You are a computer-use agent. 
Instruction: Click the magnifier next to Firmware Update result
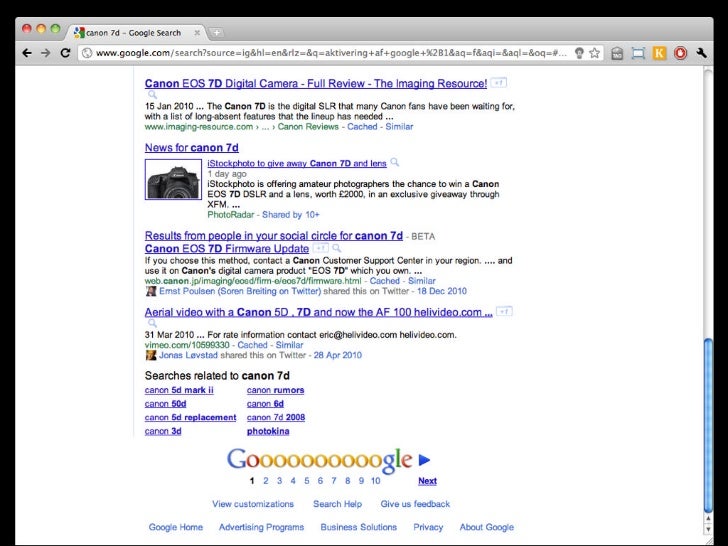[337, 248]
